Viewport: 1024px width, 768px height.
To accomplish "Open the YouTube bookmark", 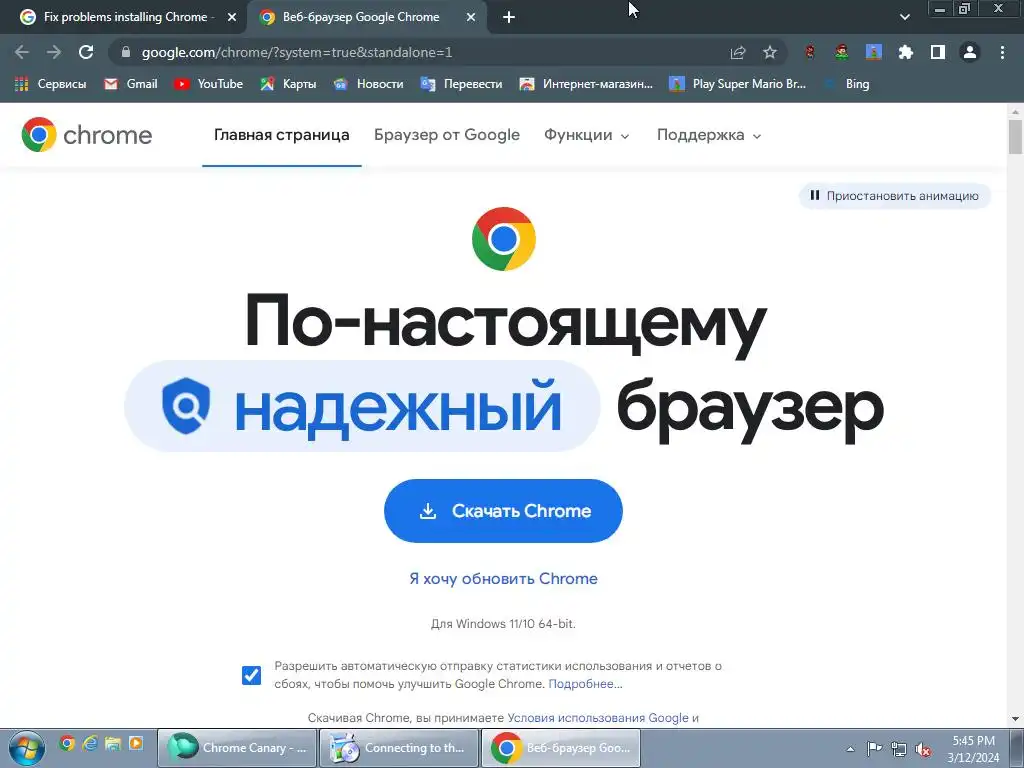I will tap(208, 84).
